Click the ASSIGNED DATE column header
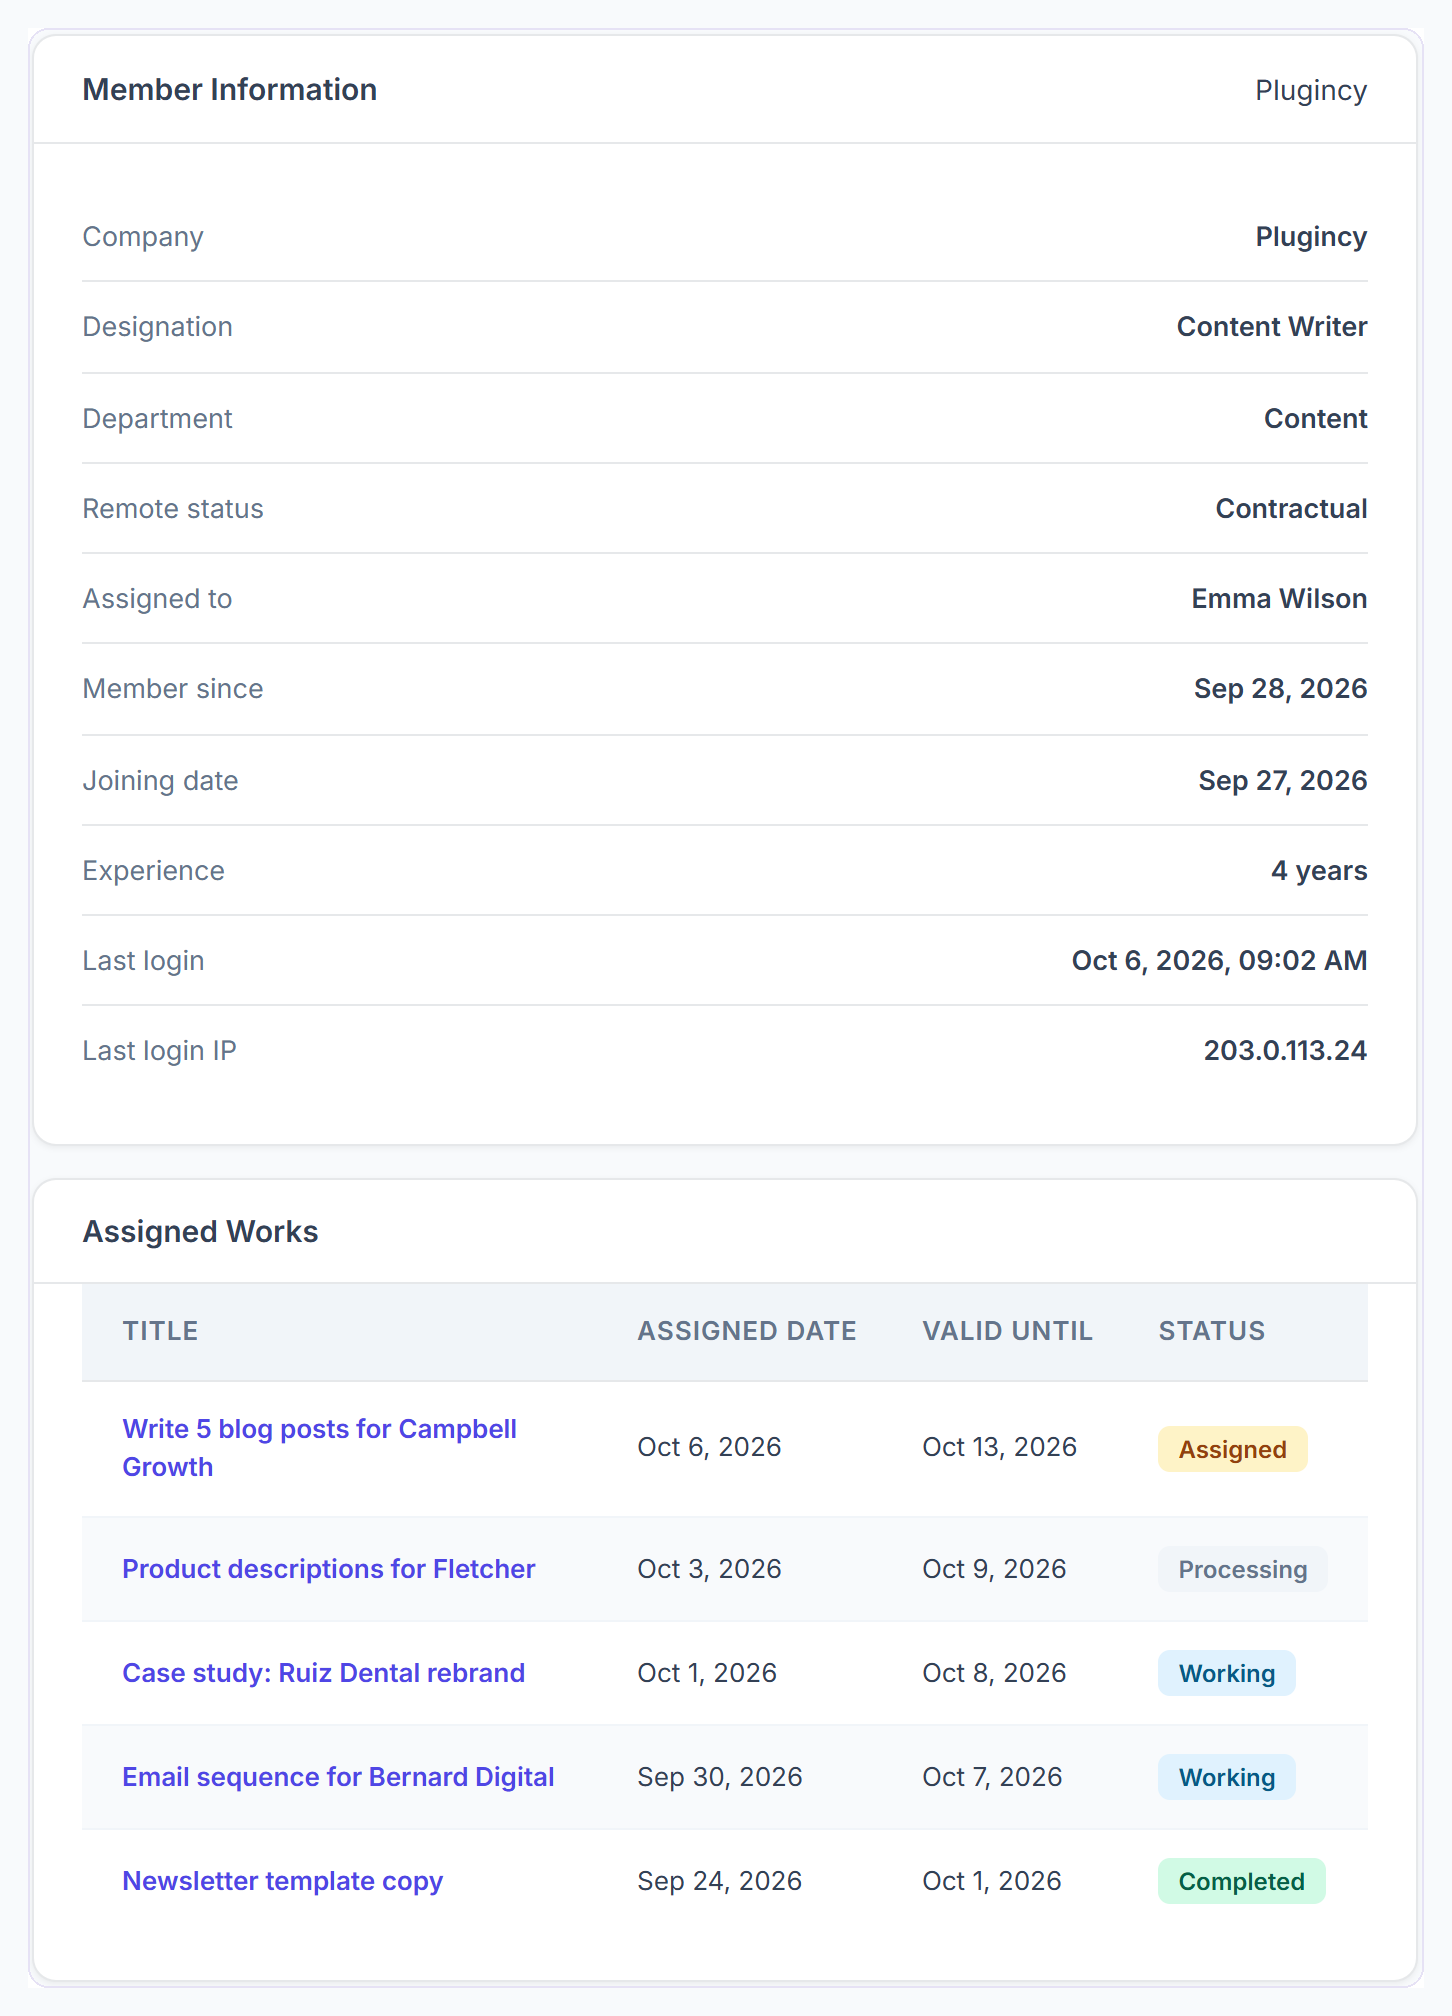The width and height of the screenshot is (1452, 2016). 747,1331
